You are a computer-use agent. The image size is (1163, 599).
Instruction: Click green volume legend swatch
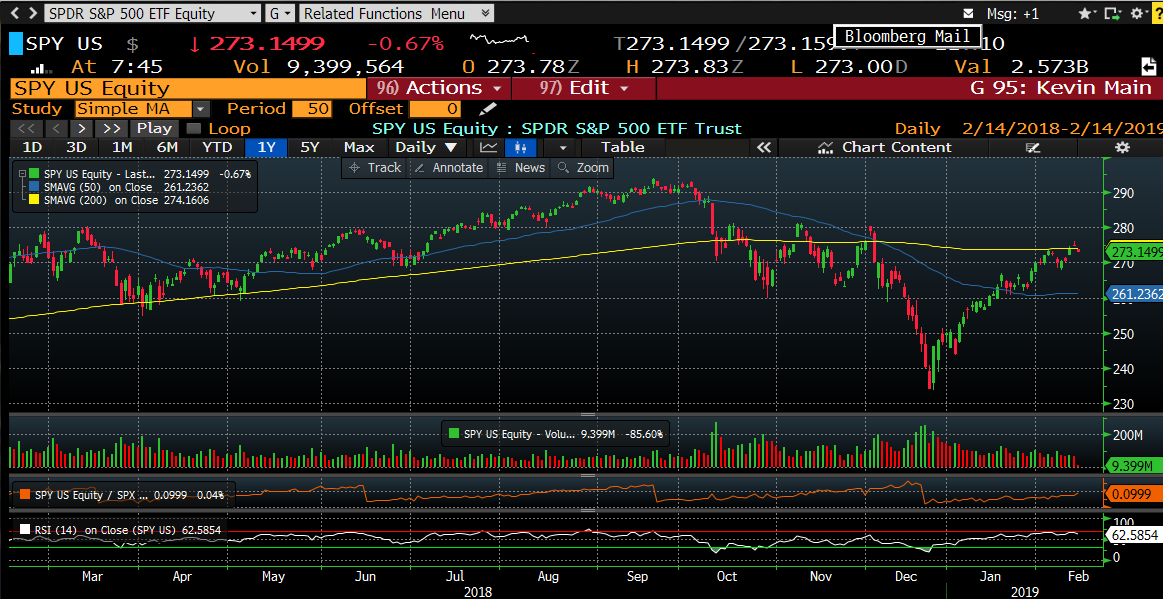(x=454, y=434)
